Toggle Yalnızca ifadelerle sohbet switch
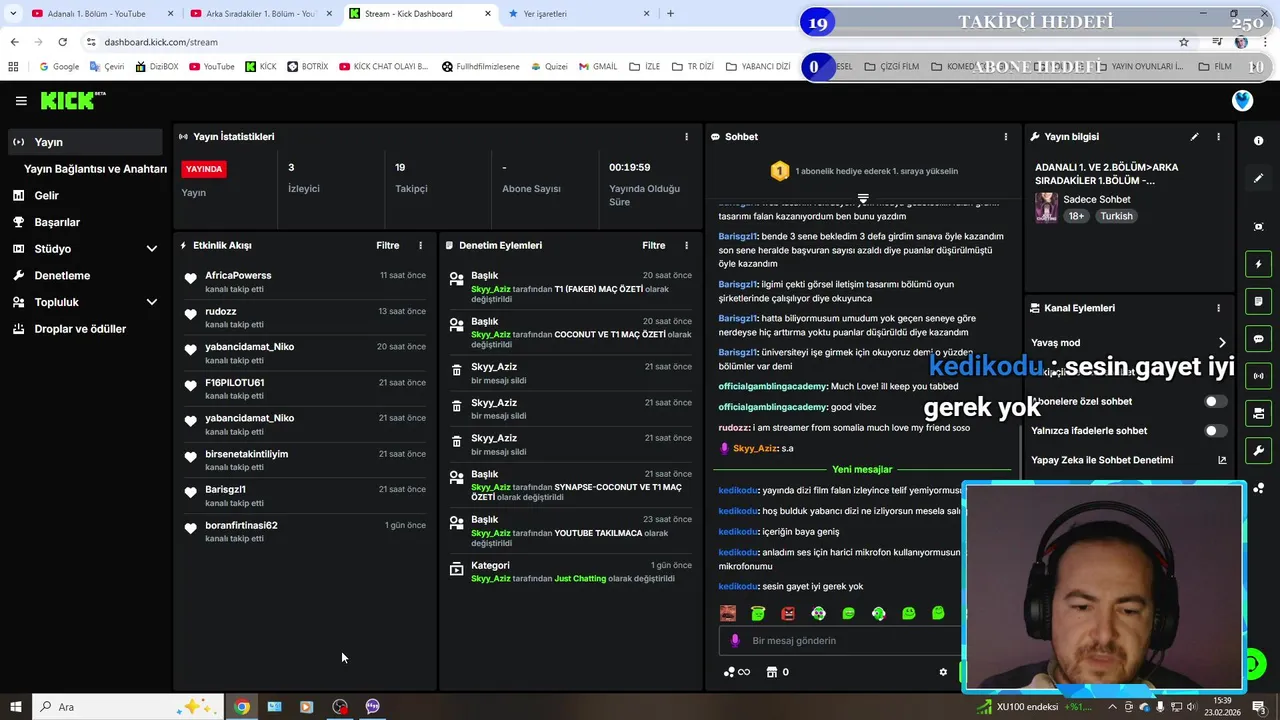The height and width of the screenshot is (720, 1280). tap(1215, 431)
